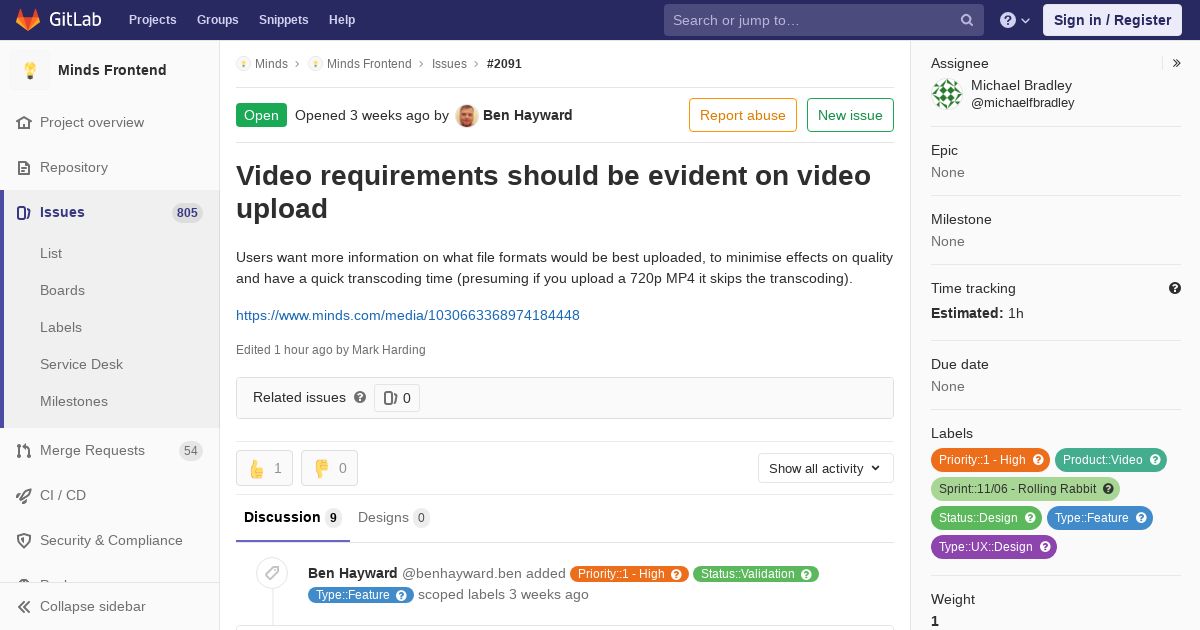1200x630 pixels.
Task: Click the related issues count icon
Action: coord(390,398)
